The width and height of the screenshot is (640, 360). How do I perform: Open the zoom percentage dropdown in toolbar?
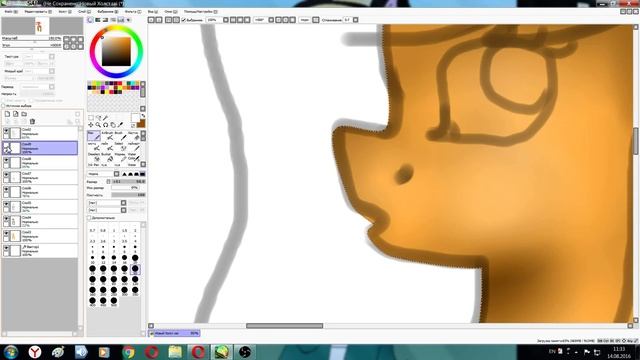225,20
